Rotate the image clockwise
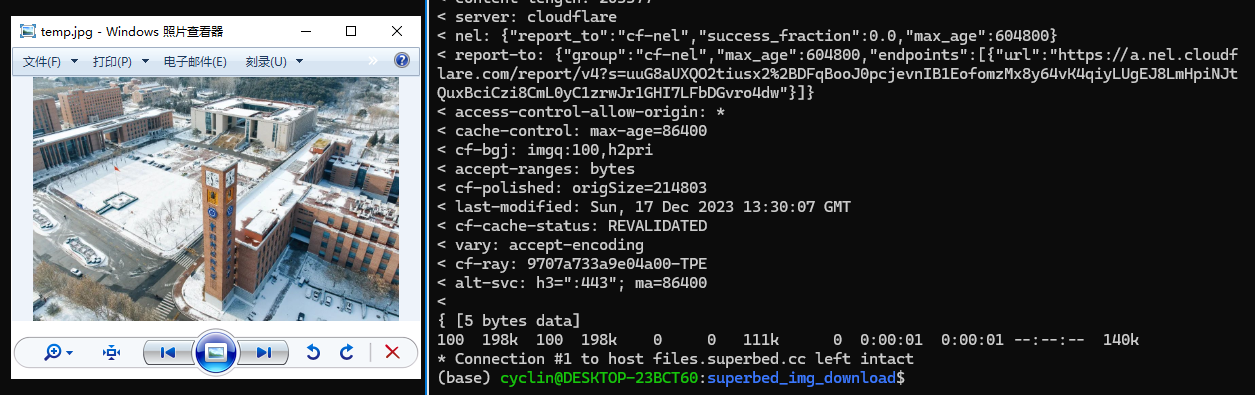 tap(347, 352)
